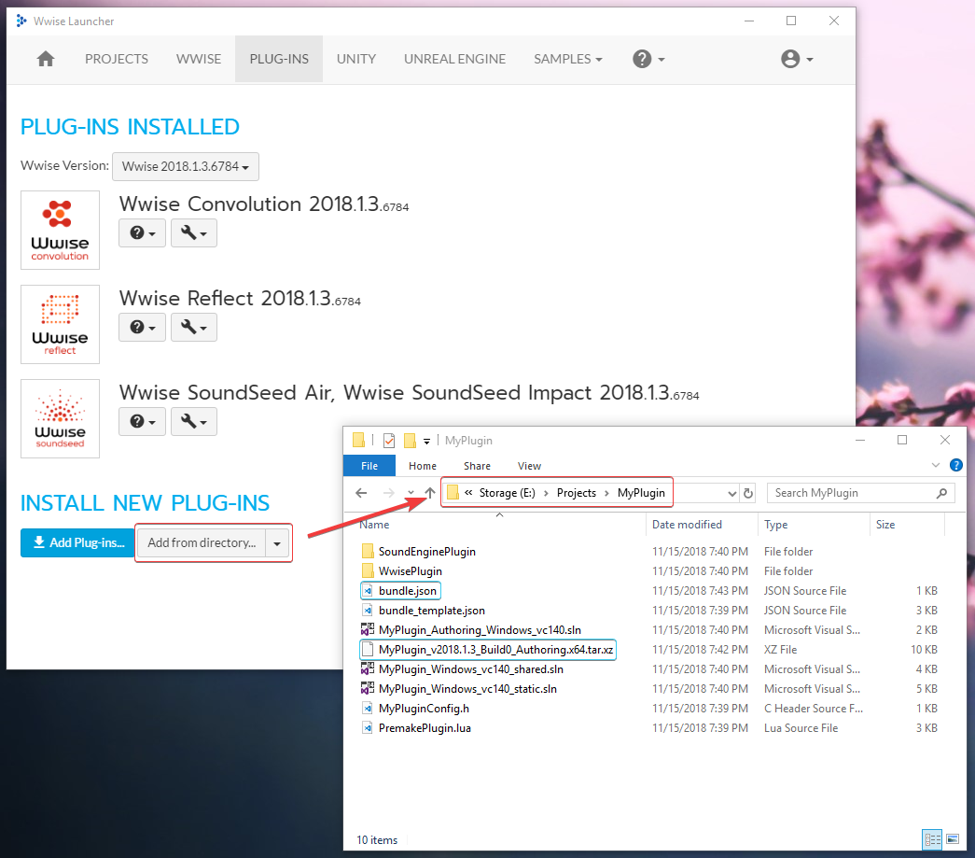Click the Wwise SoundSeed logo thumbnail

60,418
